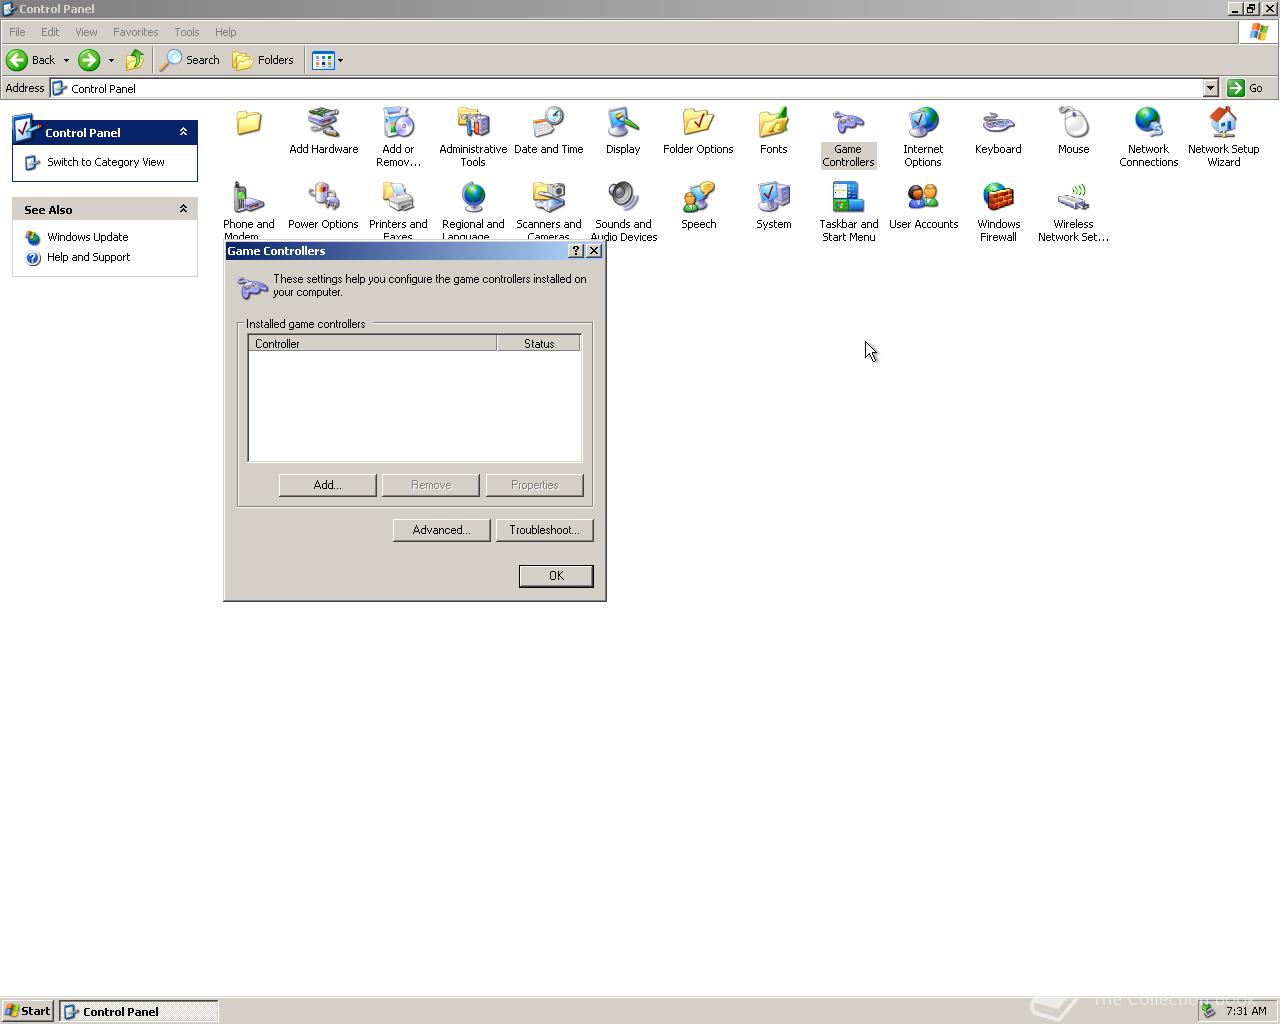
Task: Open Scanners and Cameras icon
Action: coord(548,210)
